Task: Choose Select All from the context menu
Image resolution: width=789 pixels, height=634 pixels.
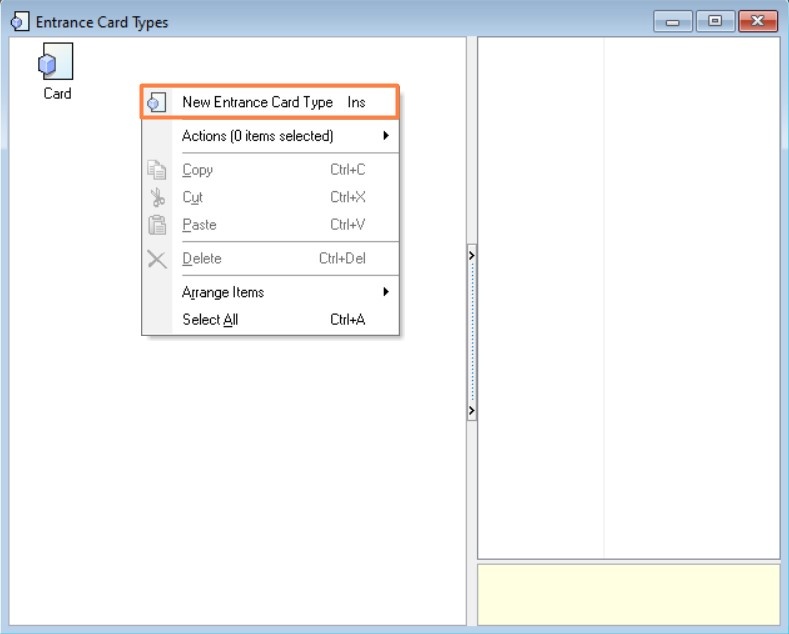Action: click(210, 320)
